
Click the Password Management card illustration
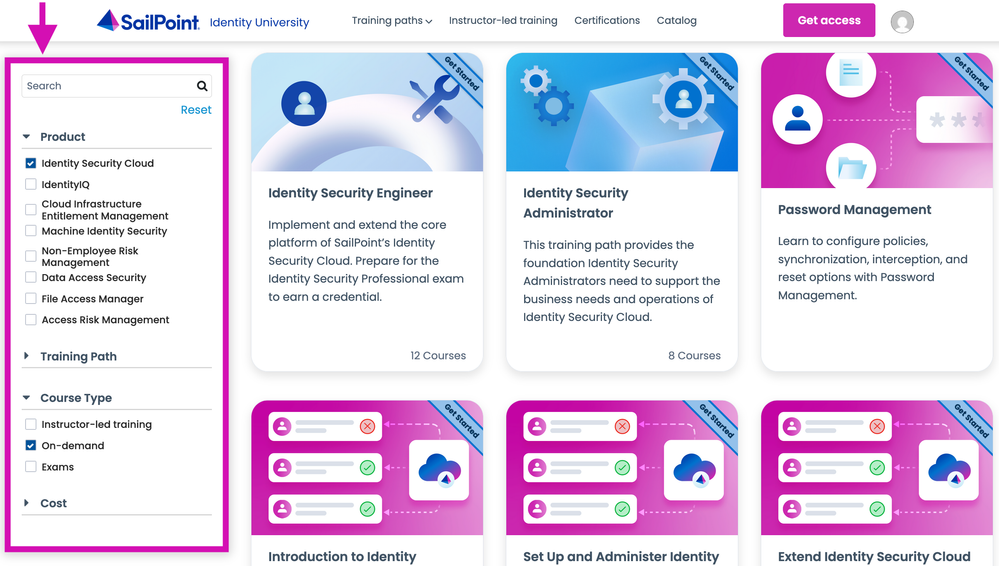[x=876, y=120]
